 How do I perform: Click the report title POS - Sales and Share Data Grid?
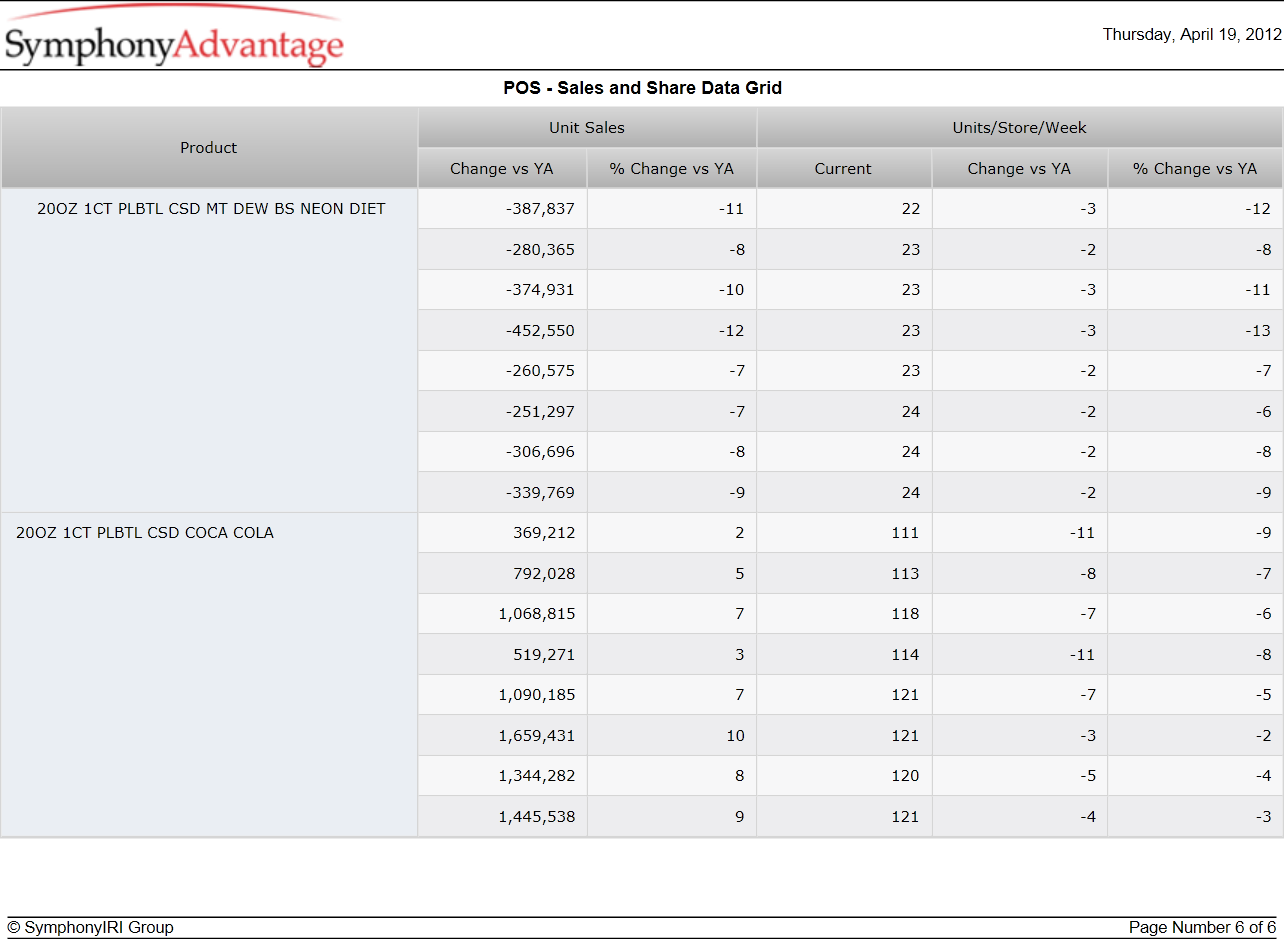point(643,88)
